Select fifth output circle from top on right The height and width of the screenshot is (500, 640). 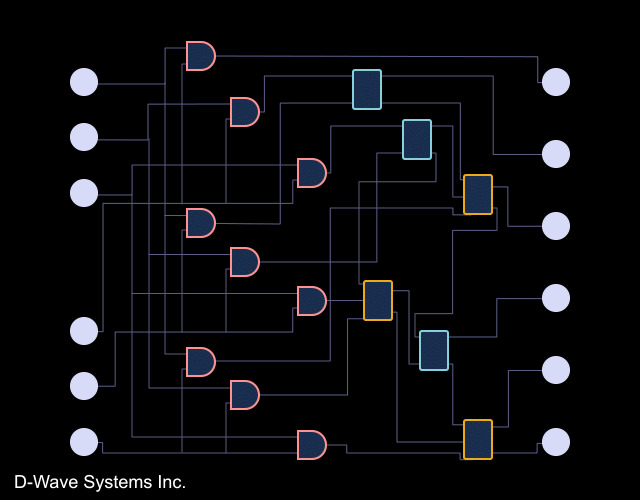556,370
